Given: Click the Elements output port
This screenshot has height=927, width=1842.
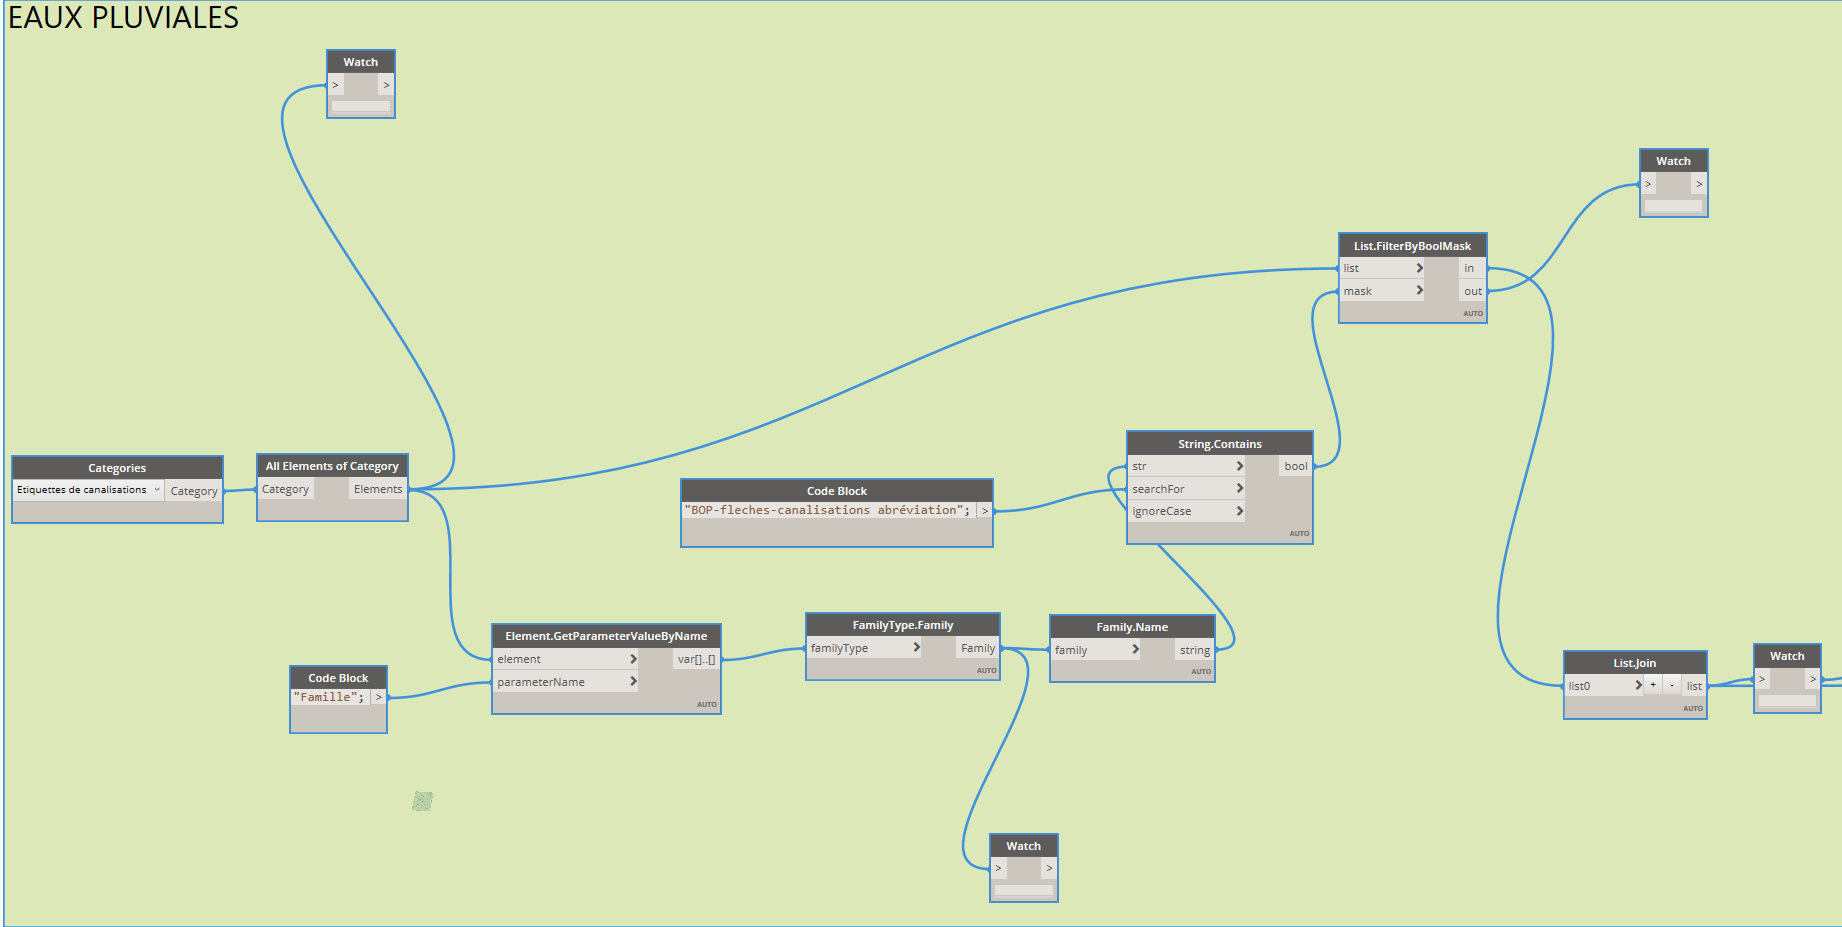Looking at the screenshot, I should 378,489.
